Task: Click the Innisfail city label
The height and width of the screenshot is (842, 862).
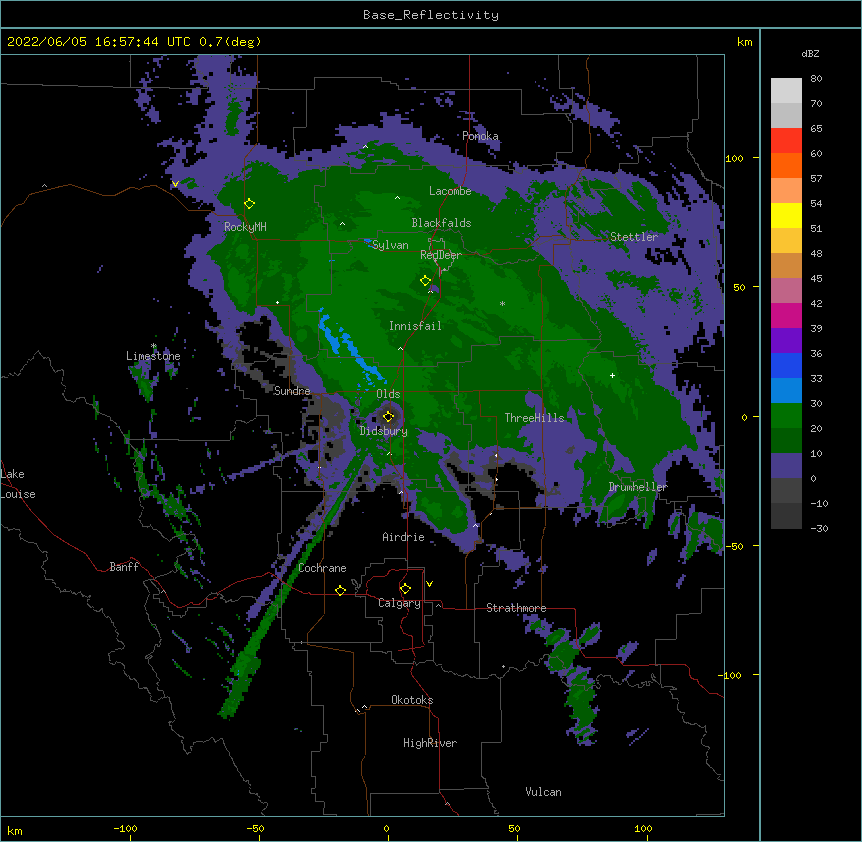Action: point(415,326)
